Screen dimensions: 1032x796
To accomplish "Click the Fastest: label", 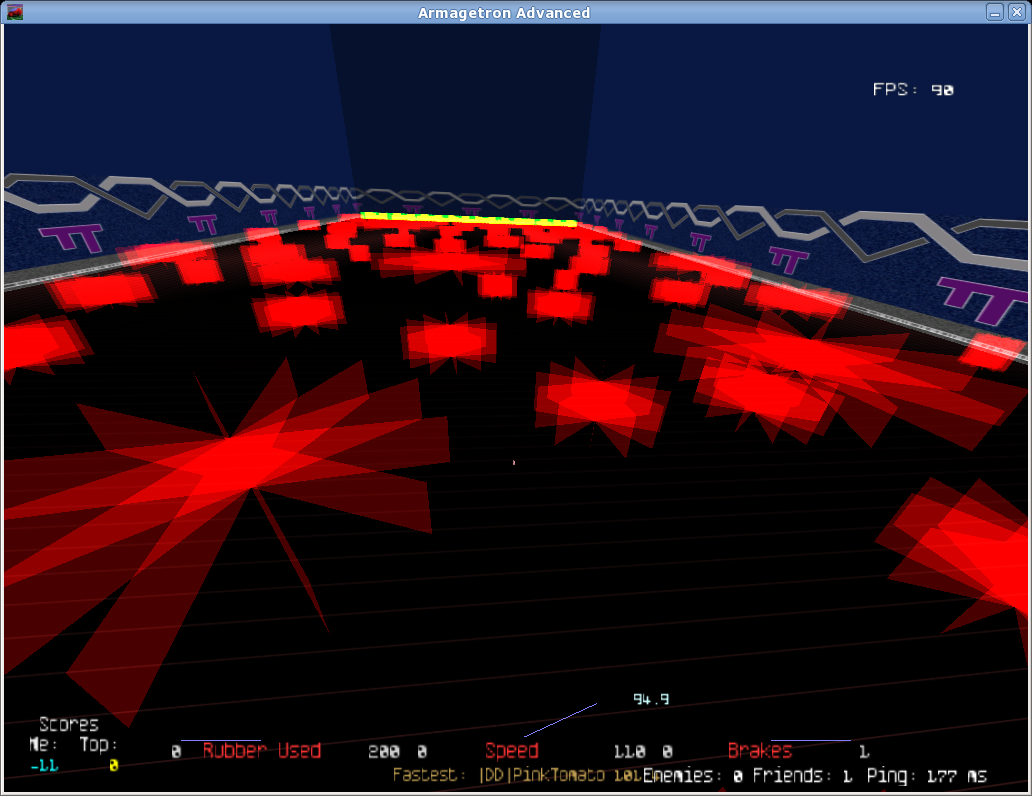I will pyautogui.click(x=429, y=775).
